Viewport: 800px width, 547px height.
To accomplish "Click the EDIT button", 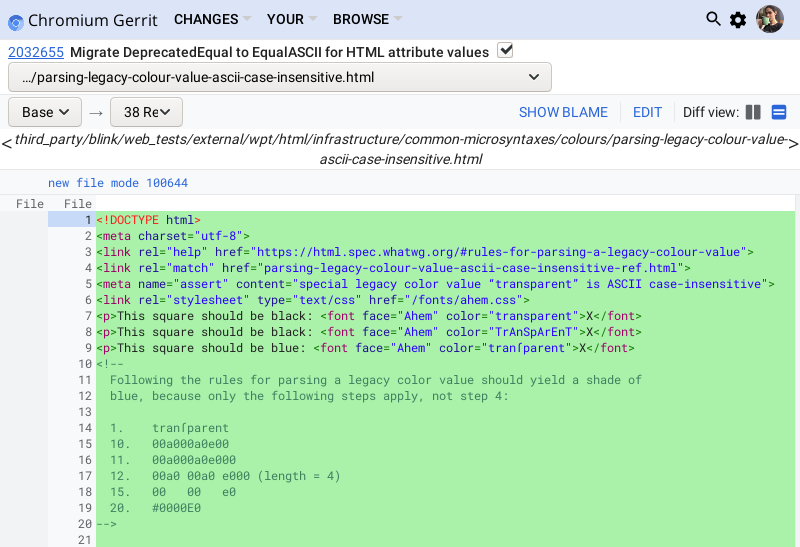I will 647,112.
